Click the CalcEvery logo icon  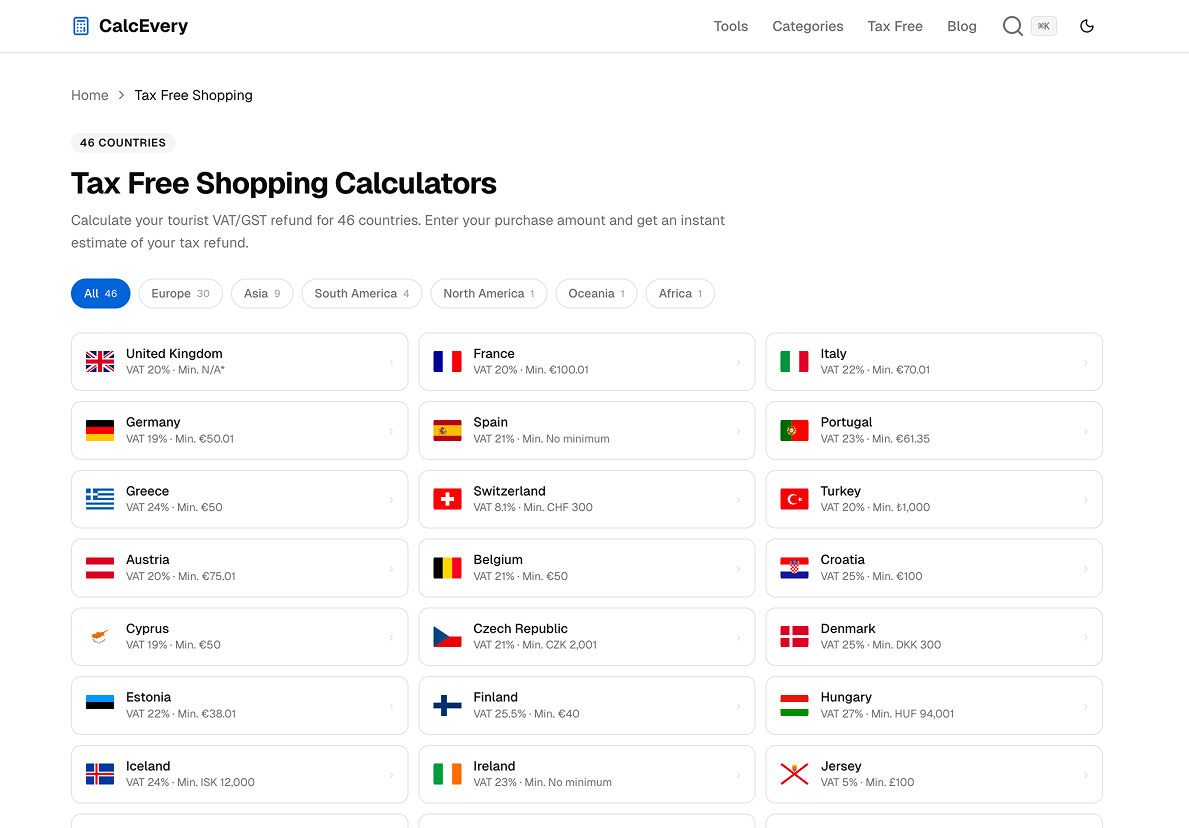coord(79,25)
